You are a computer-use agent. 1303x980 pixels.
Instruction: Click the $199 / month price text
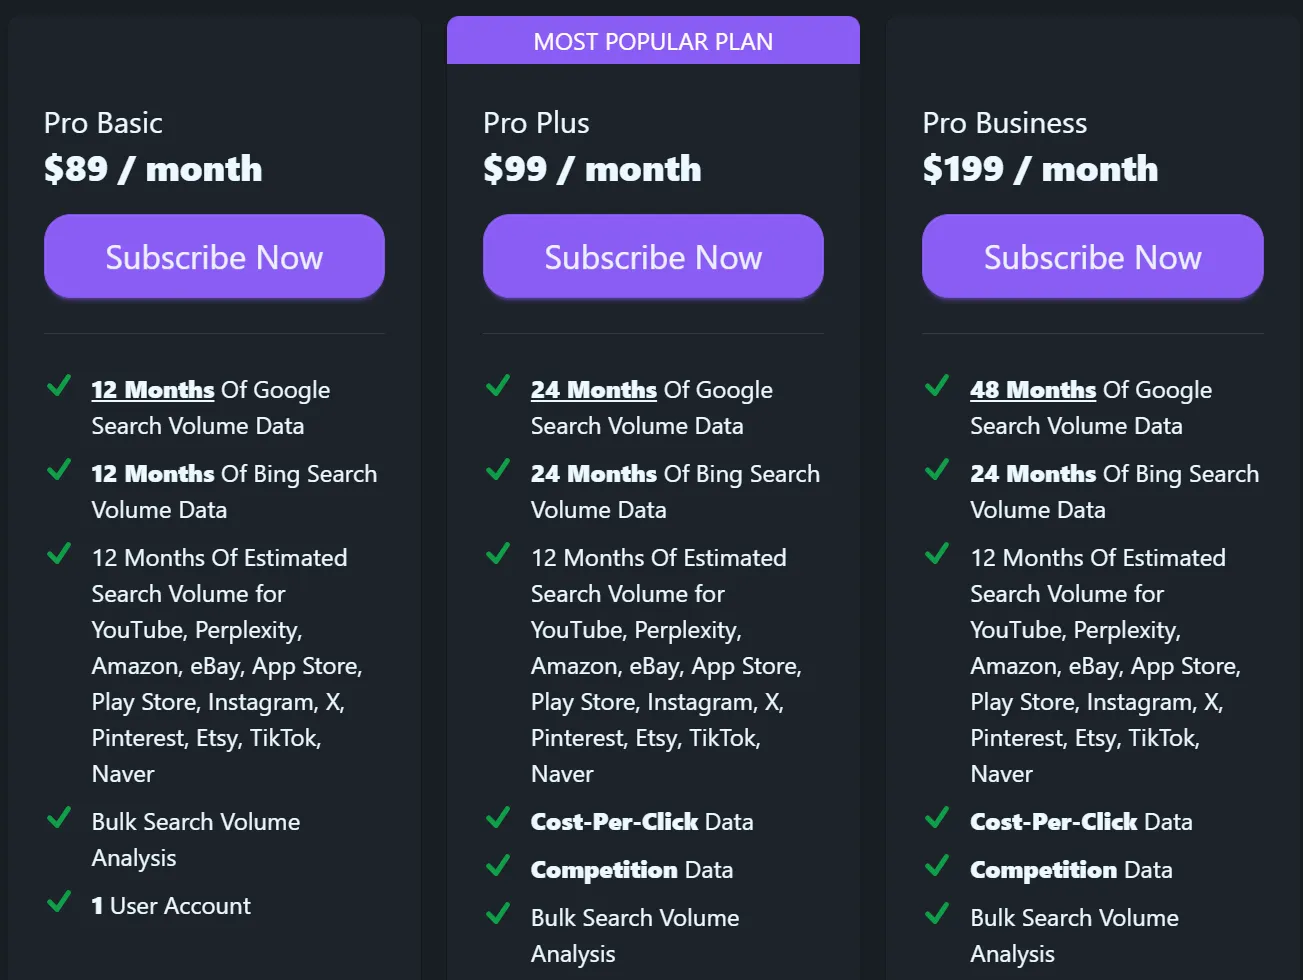(1040, 169)
